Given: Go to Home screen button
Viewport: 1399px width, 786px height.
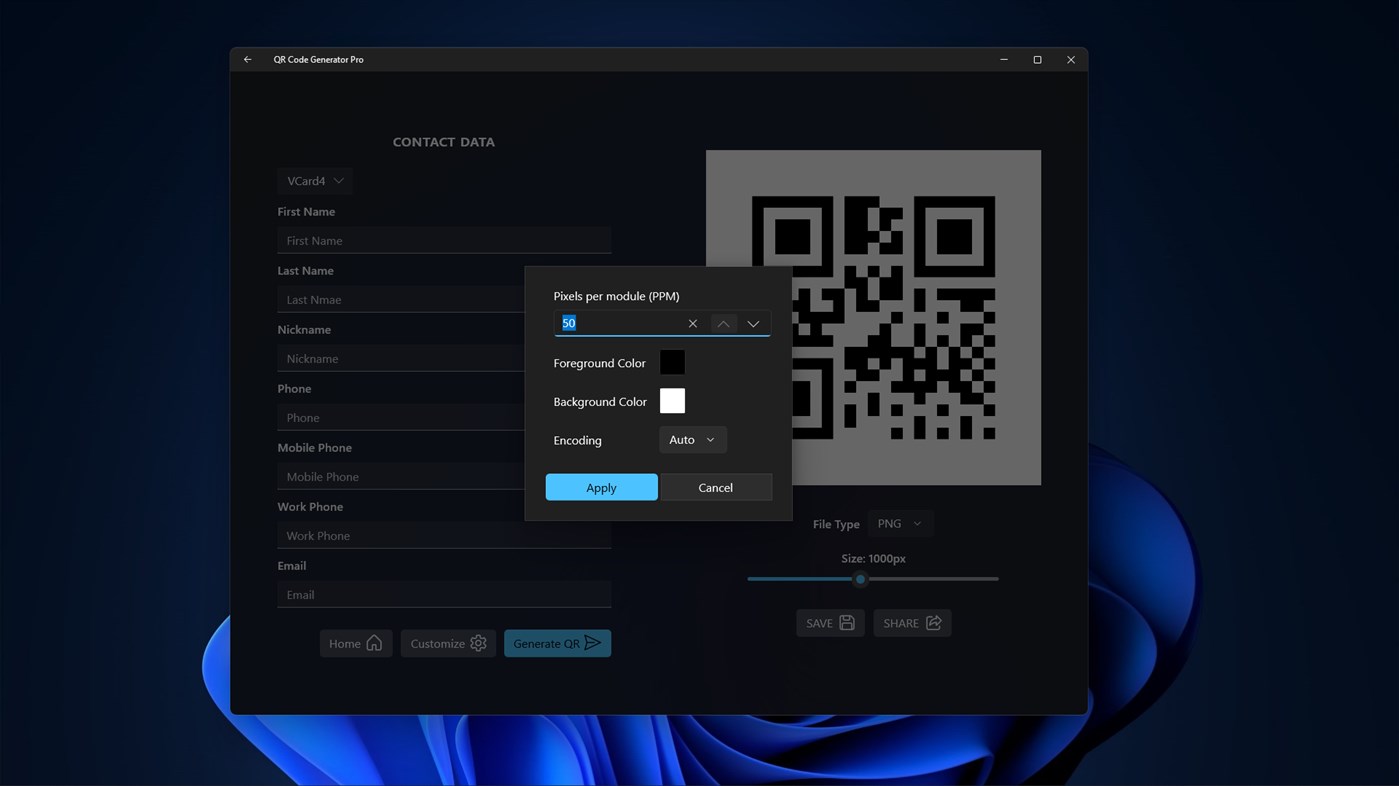Looking at the screenshot, I should (356, 644).
